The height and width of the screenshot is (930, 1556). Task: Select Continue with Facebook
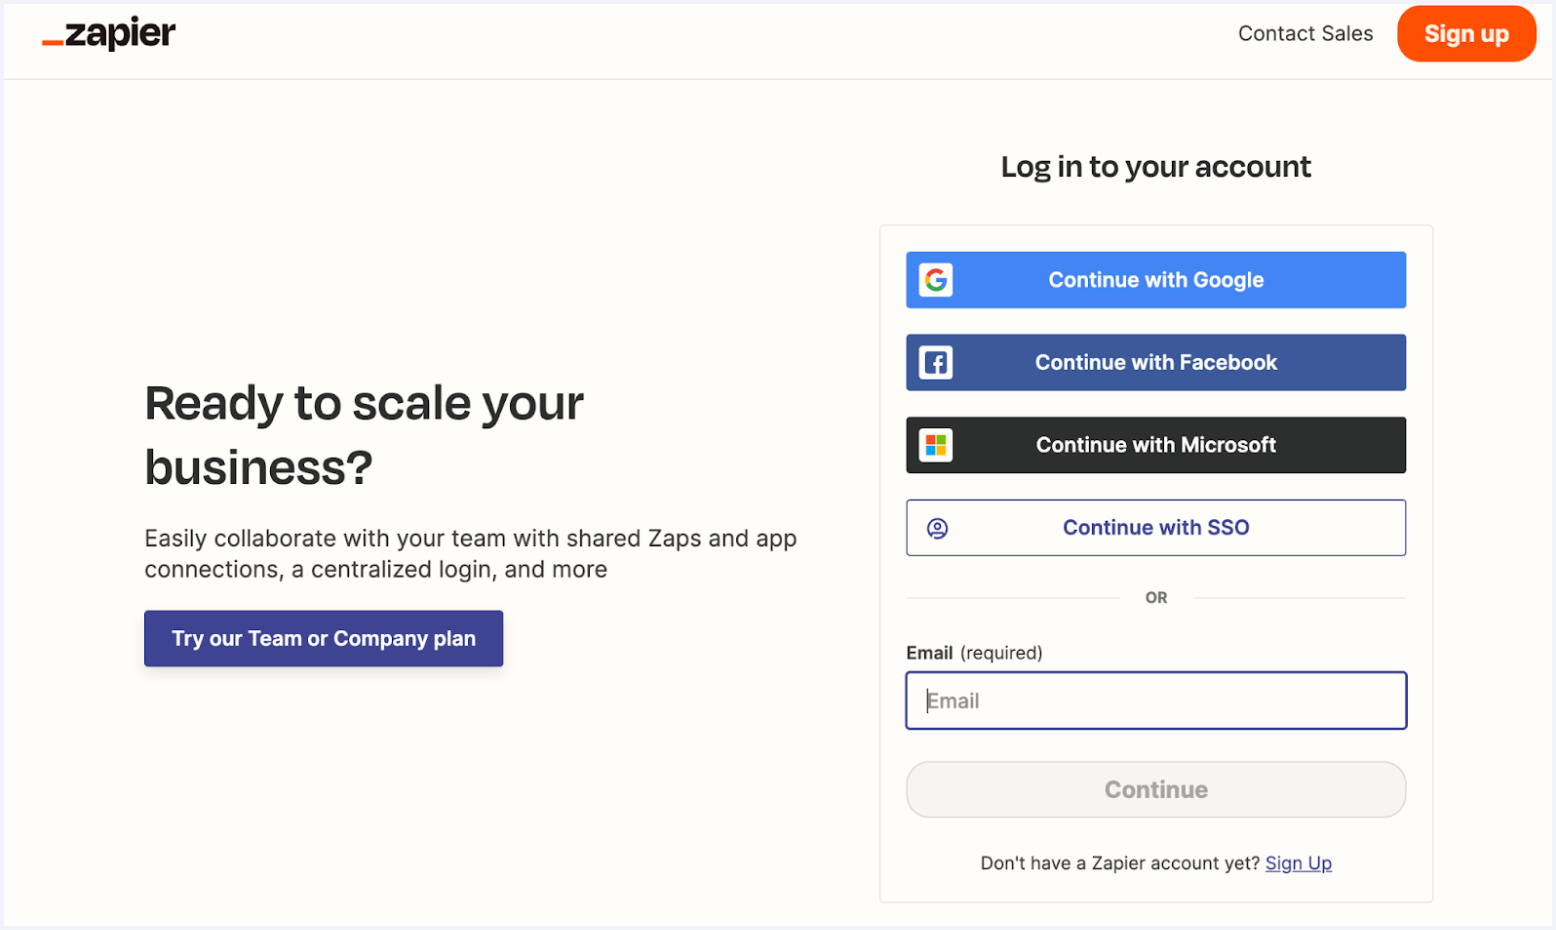tap(1155, 362)
